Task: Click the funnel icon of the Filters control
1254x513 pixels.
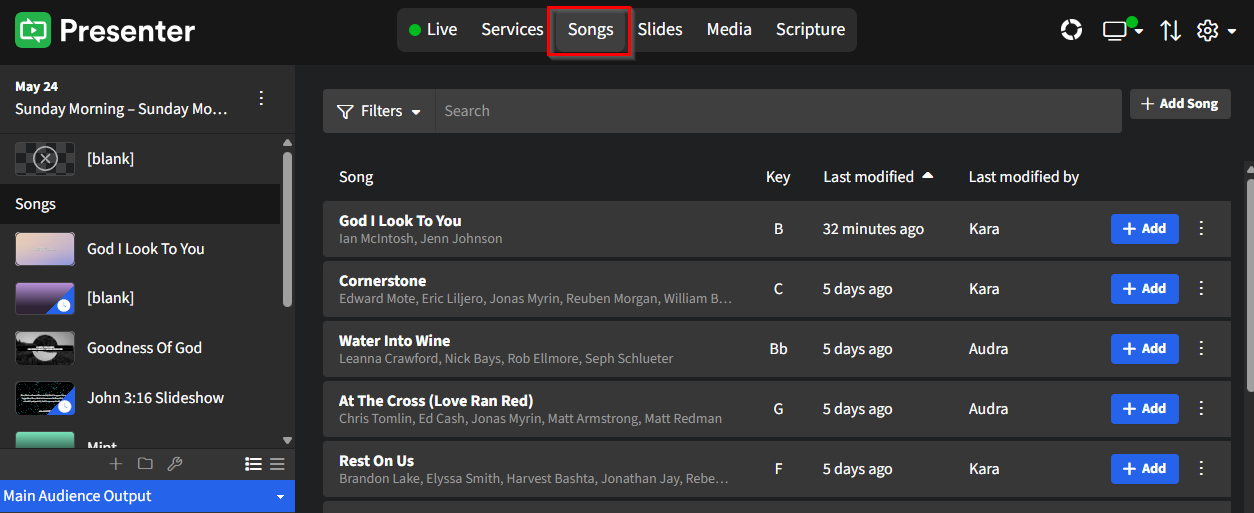Action: [x=345, y=111]
